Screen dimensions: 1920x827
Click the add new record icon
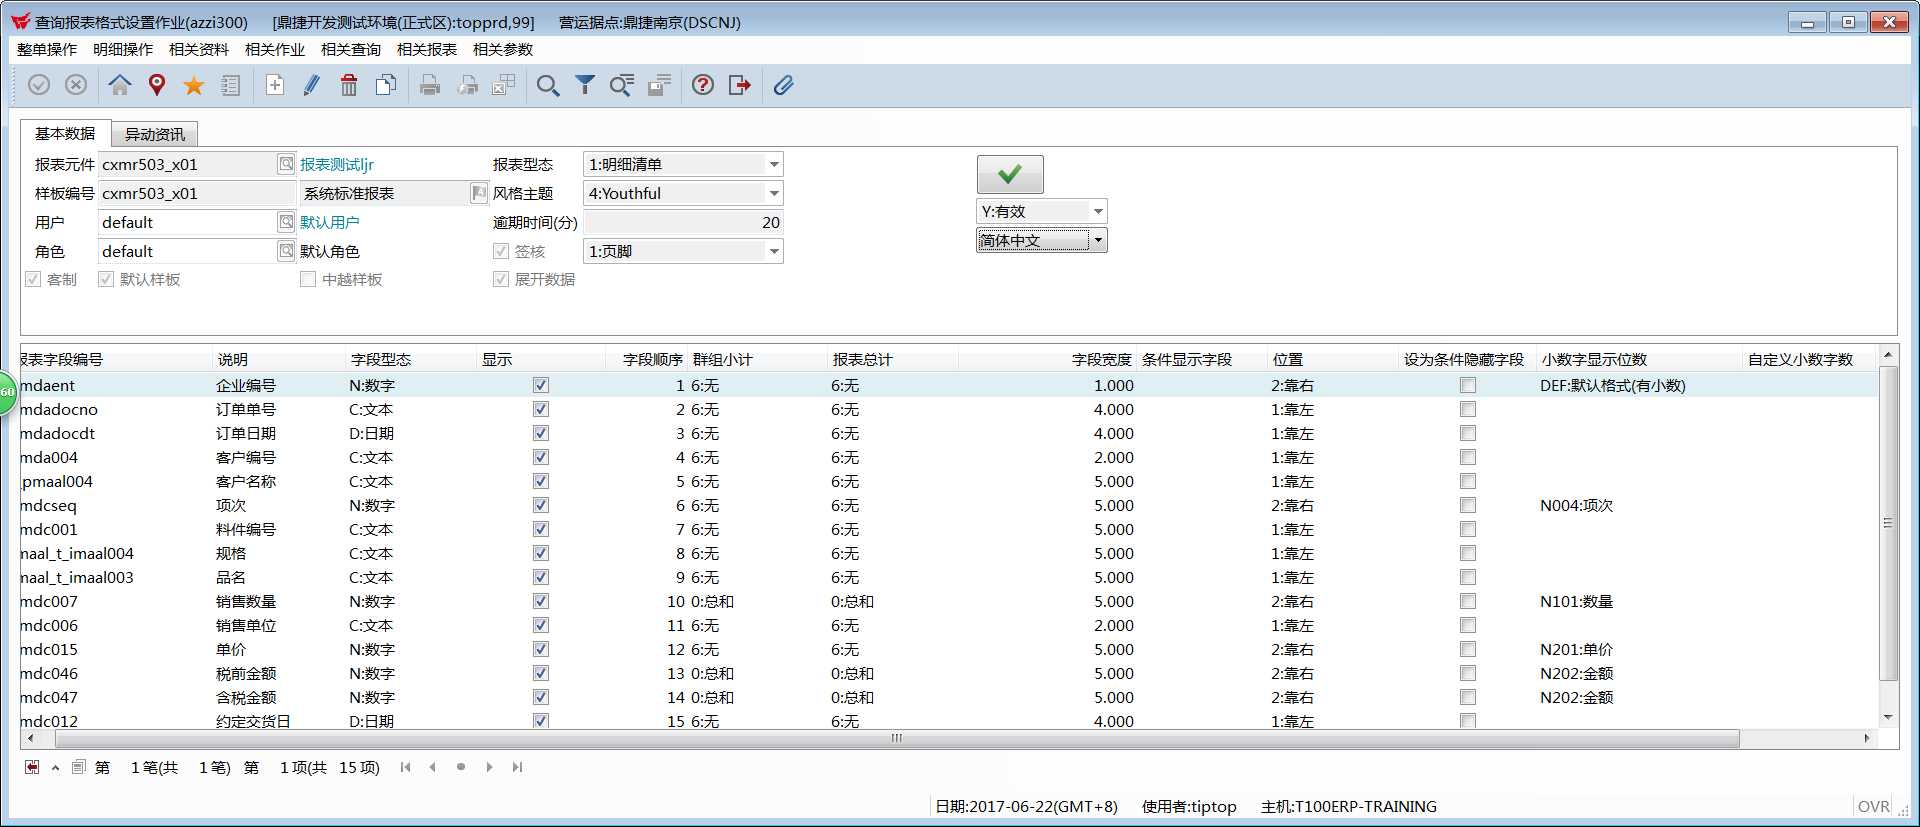coord(275,86)
